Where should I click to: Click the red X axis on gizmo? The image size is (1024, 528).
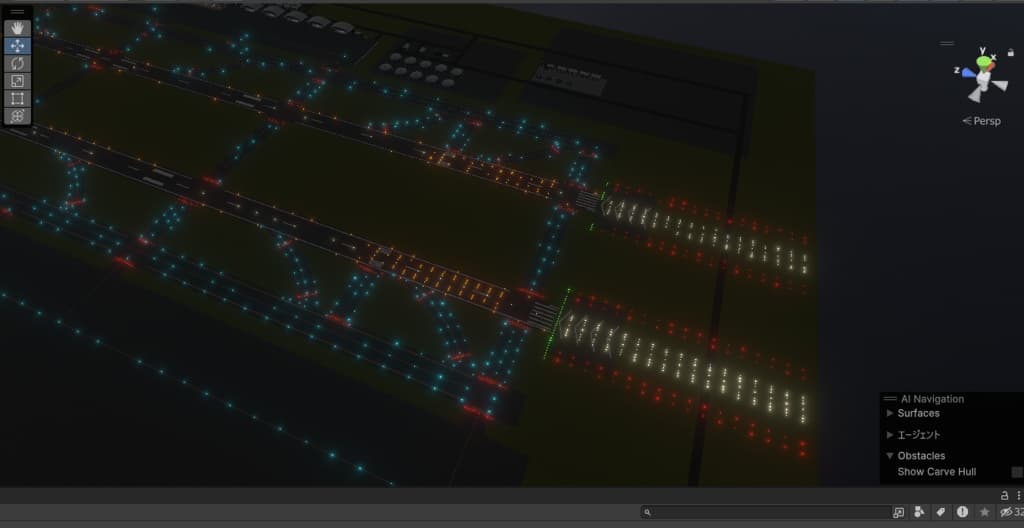[993, 65]
